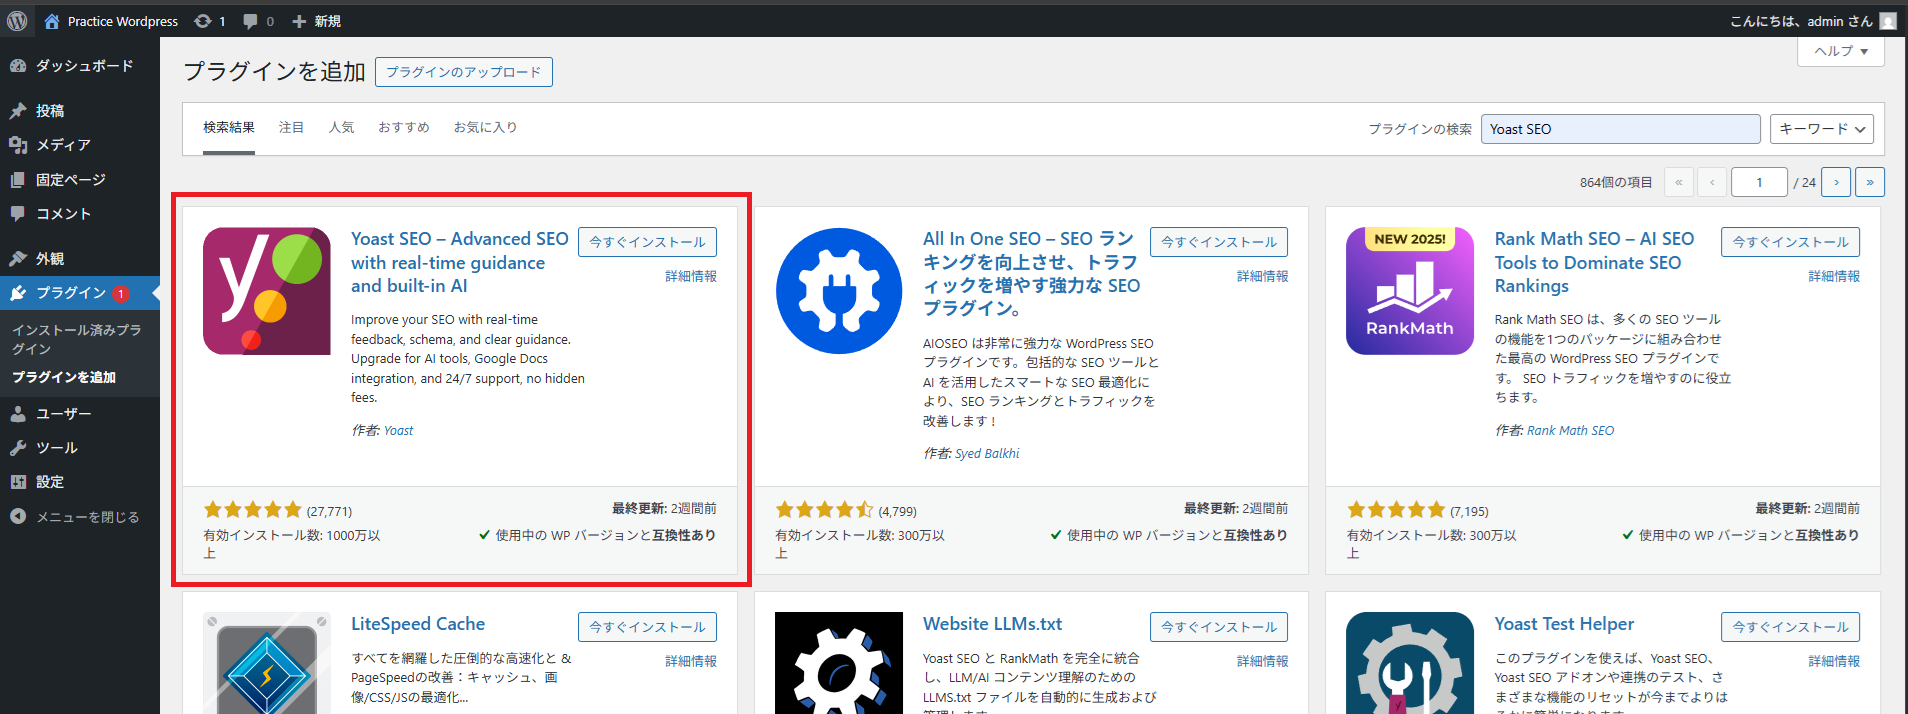The width and height of the screenshot is (1908, 714).
Task: Click the plus 新規 button in admin bar
Action: point(316,21)
